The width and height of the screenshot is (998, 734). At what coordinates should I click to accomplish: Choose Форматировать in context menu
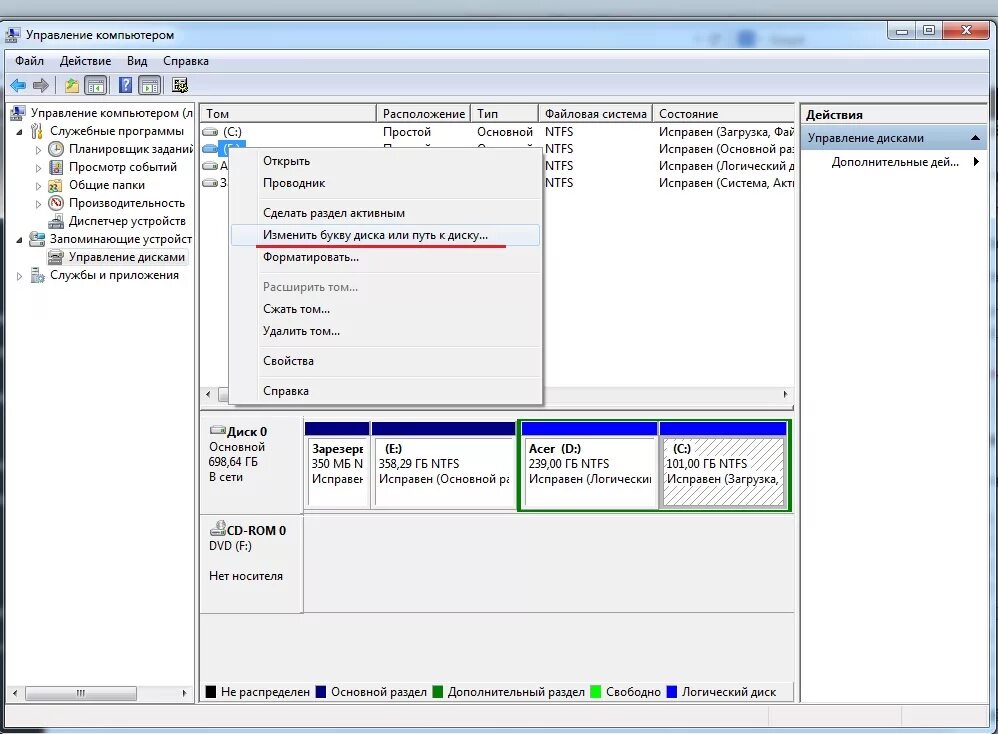point(385,257)
